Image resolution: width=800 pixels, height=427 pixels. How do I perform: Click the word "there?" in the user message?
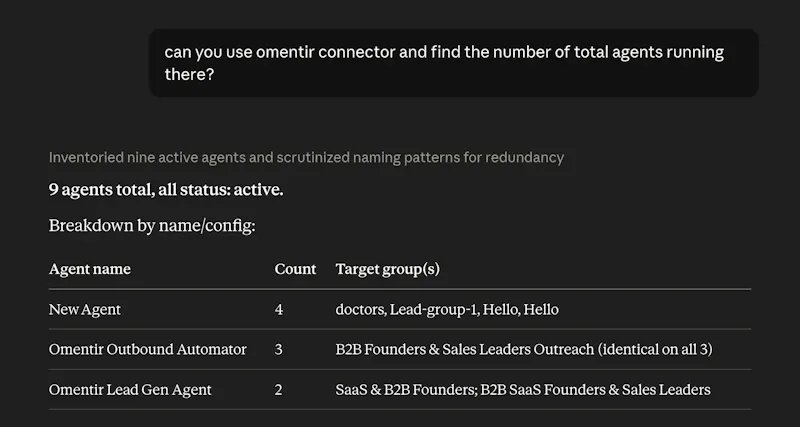189,74
